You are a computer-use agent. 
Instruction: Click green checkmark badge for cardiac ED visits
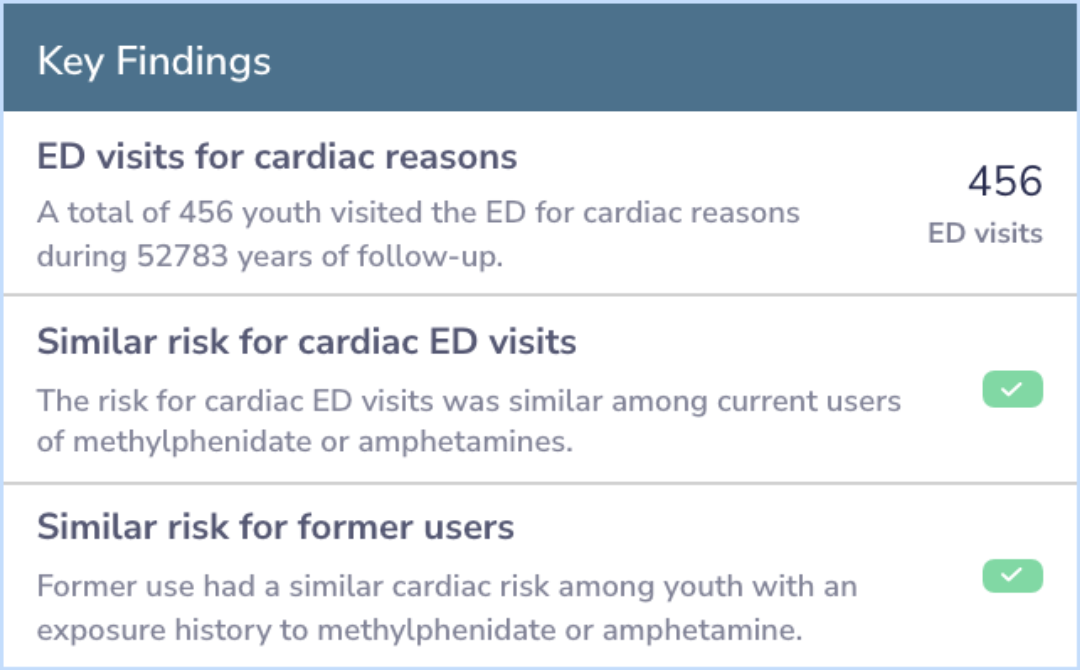(x=1012, y=389)
